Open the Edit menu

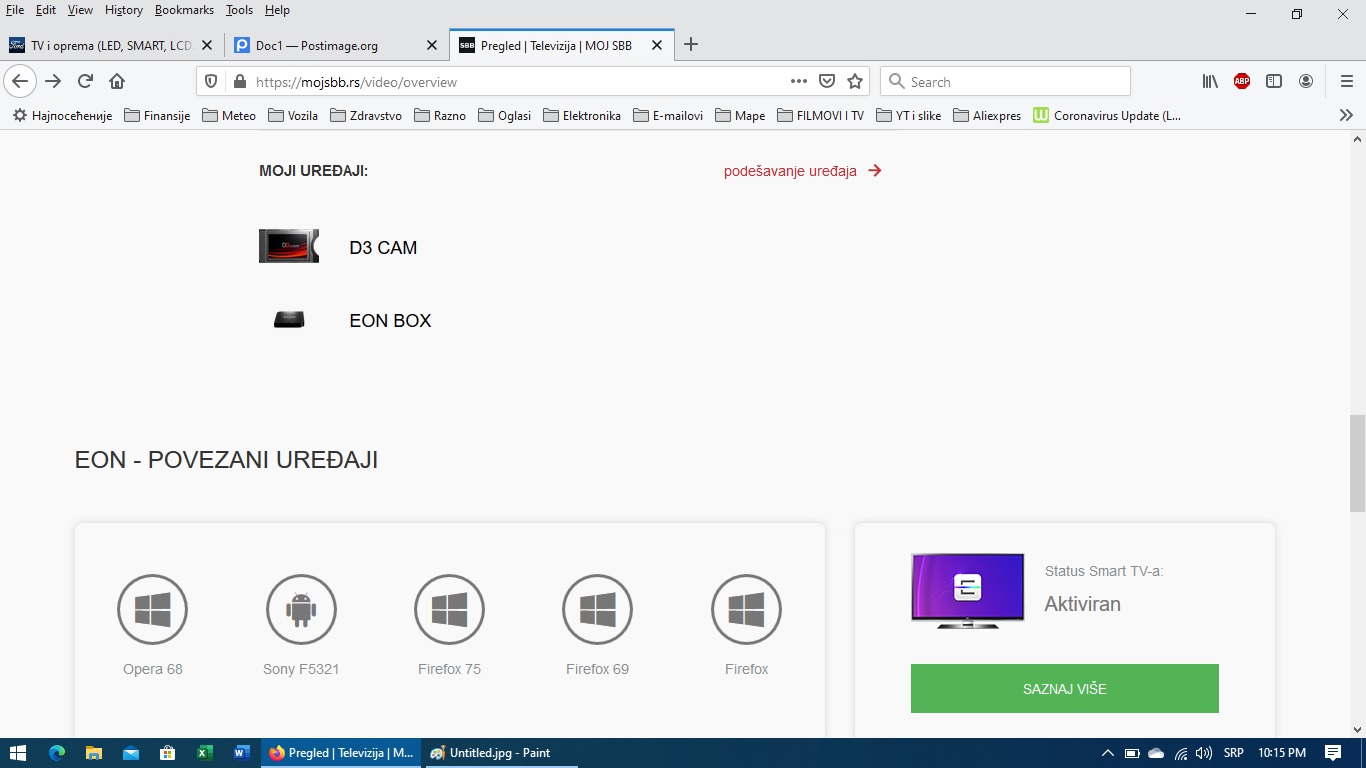coord(46,10)
